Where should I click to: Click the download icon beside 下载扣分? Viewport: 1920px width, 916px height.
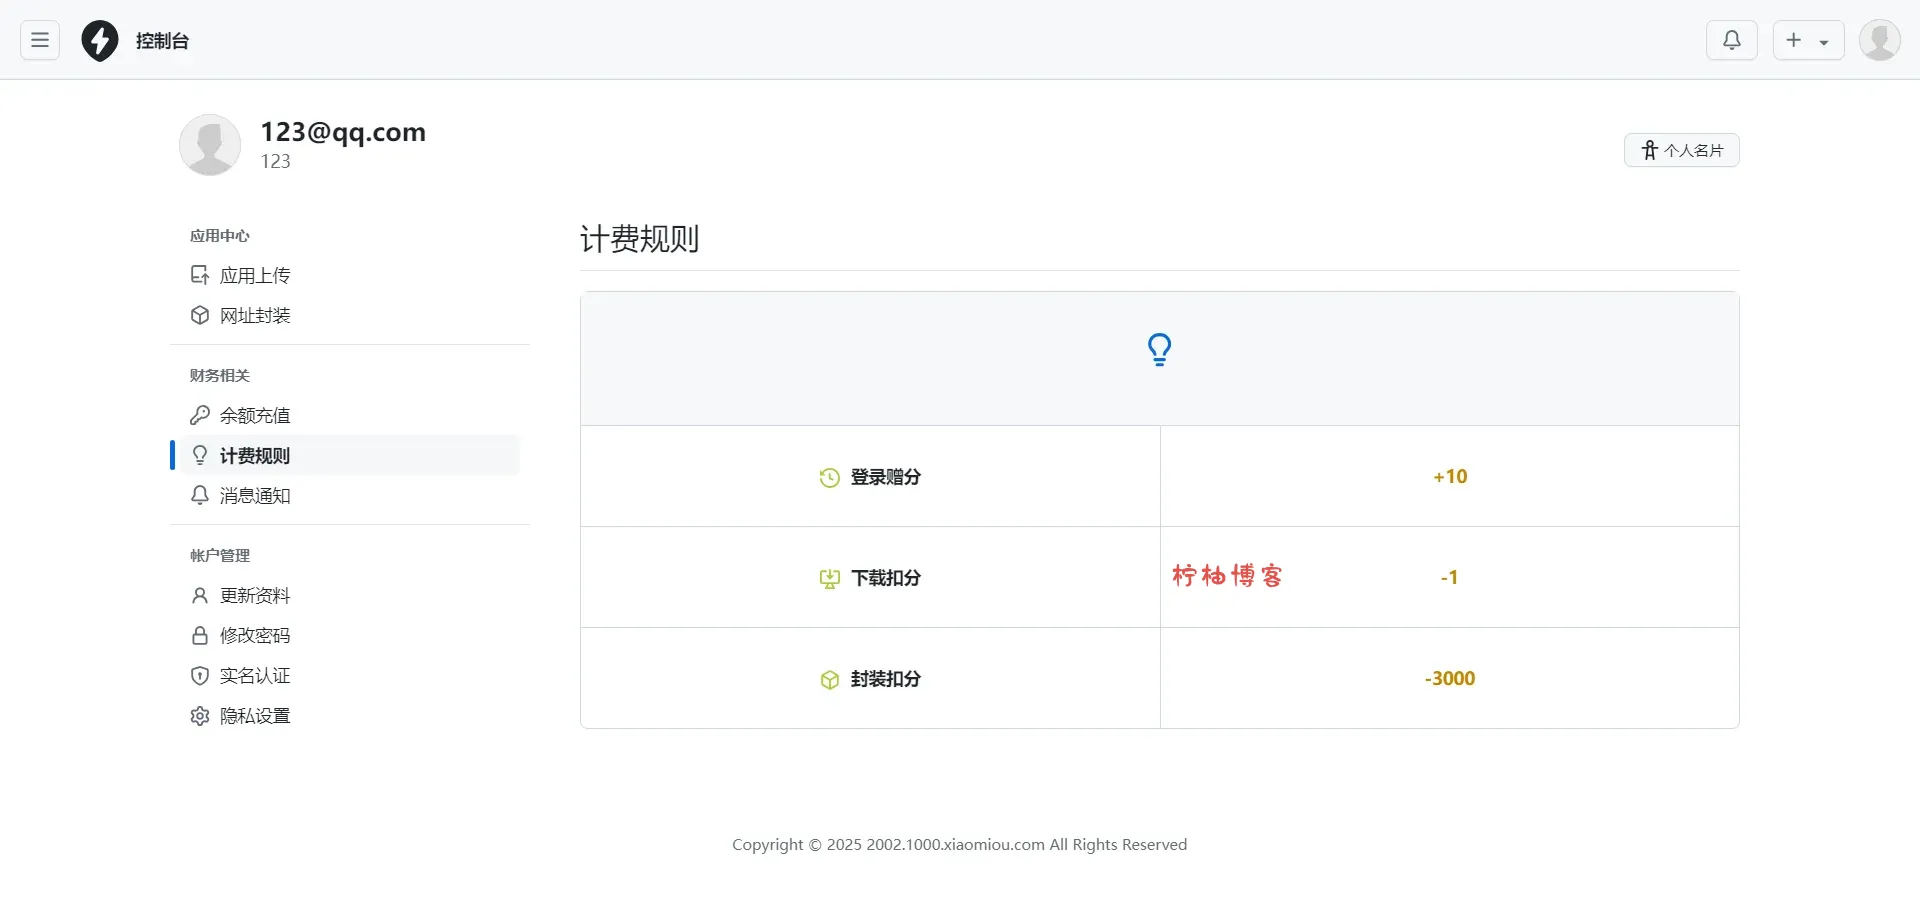click(829, 579)
